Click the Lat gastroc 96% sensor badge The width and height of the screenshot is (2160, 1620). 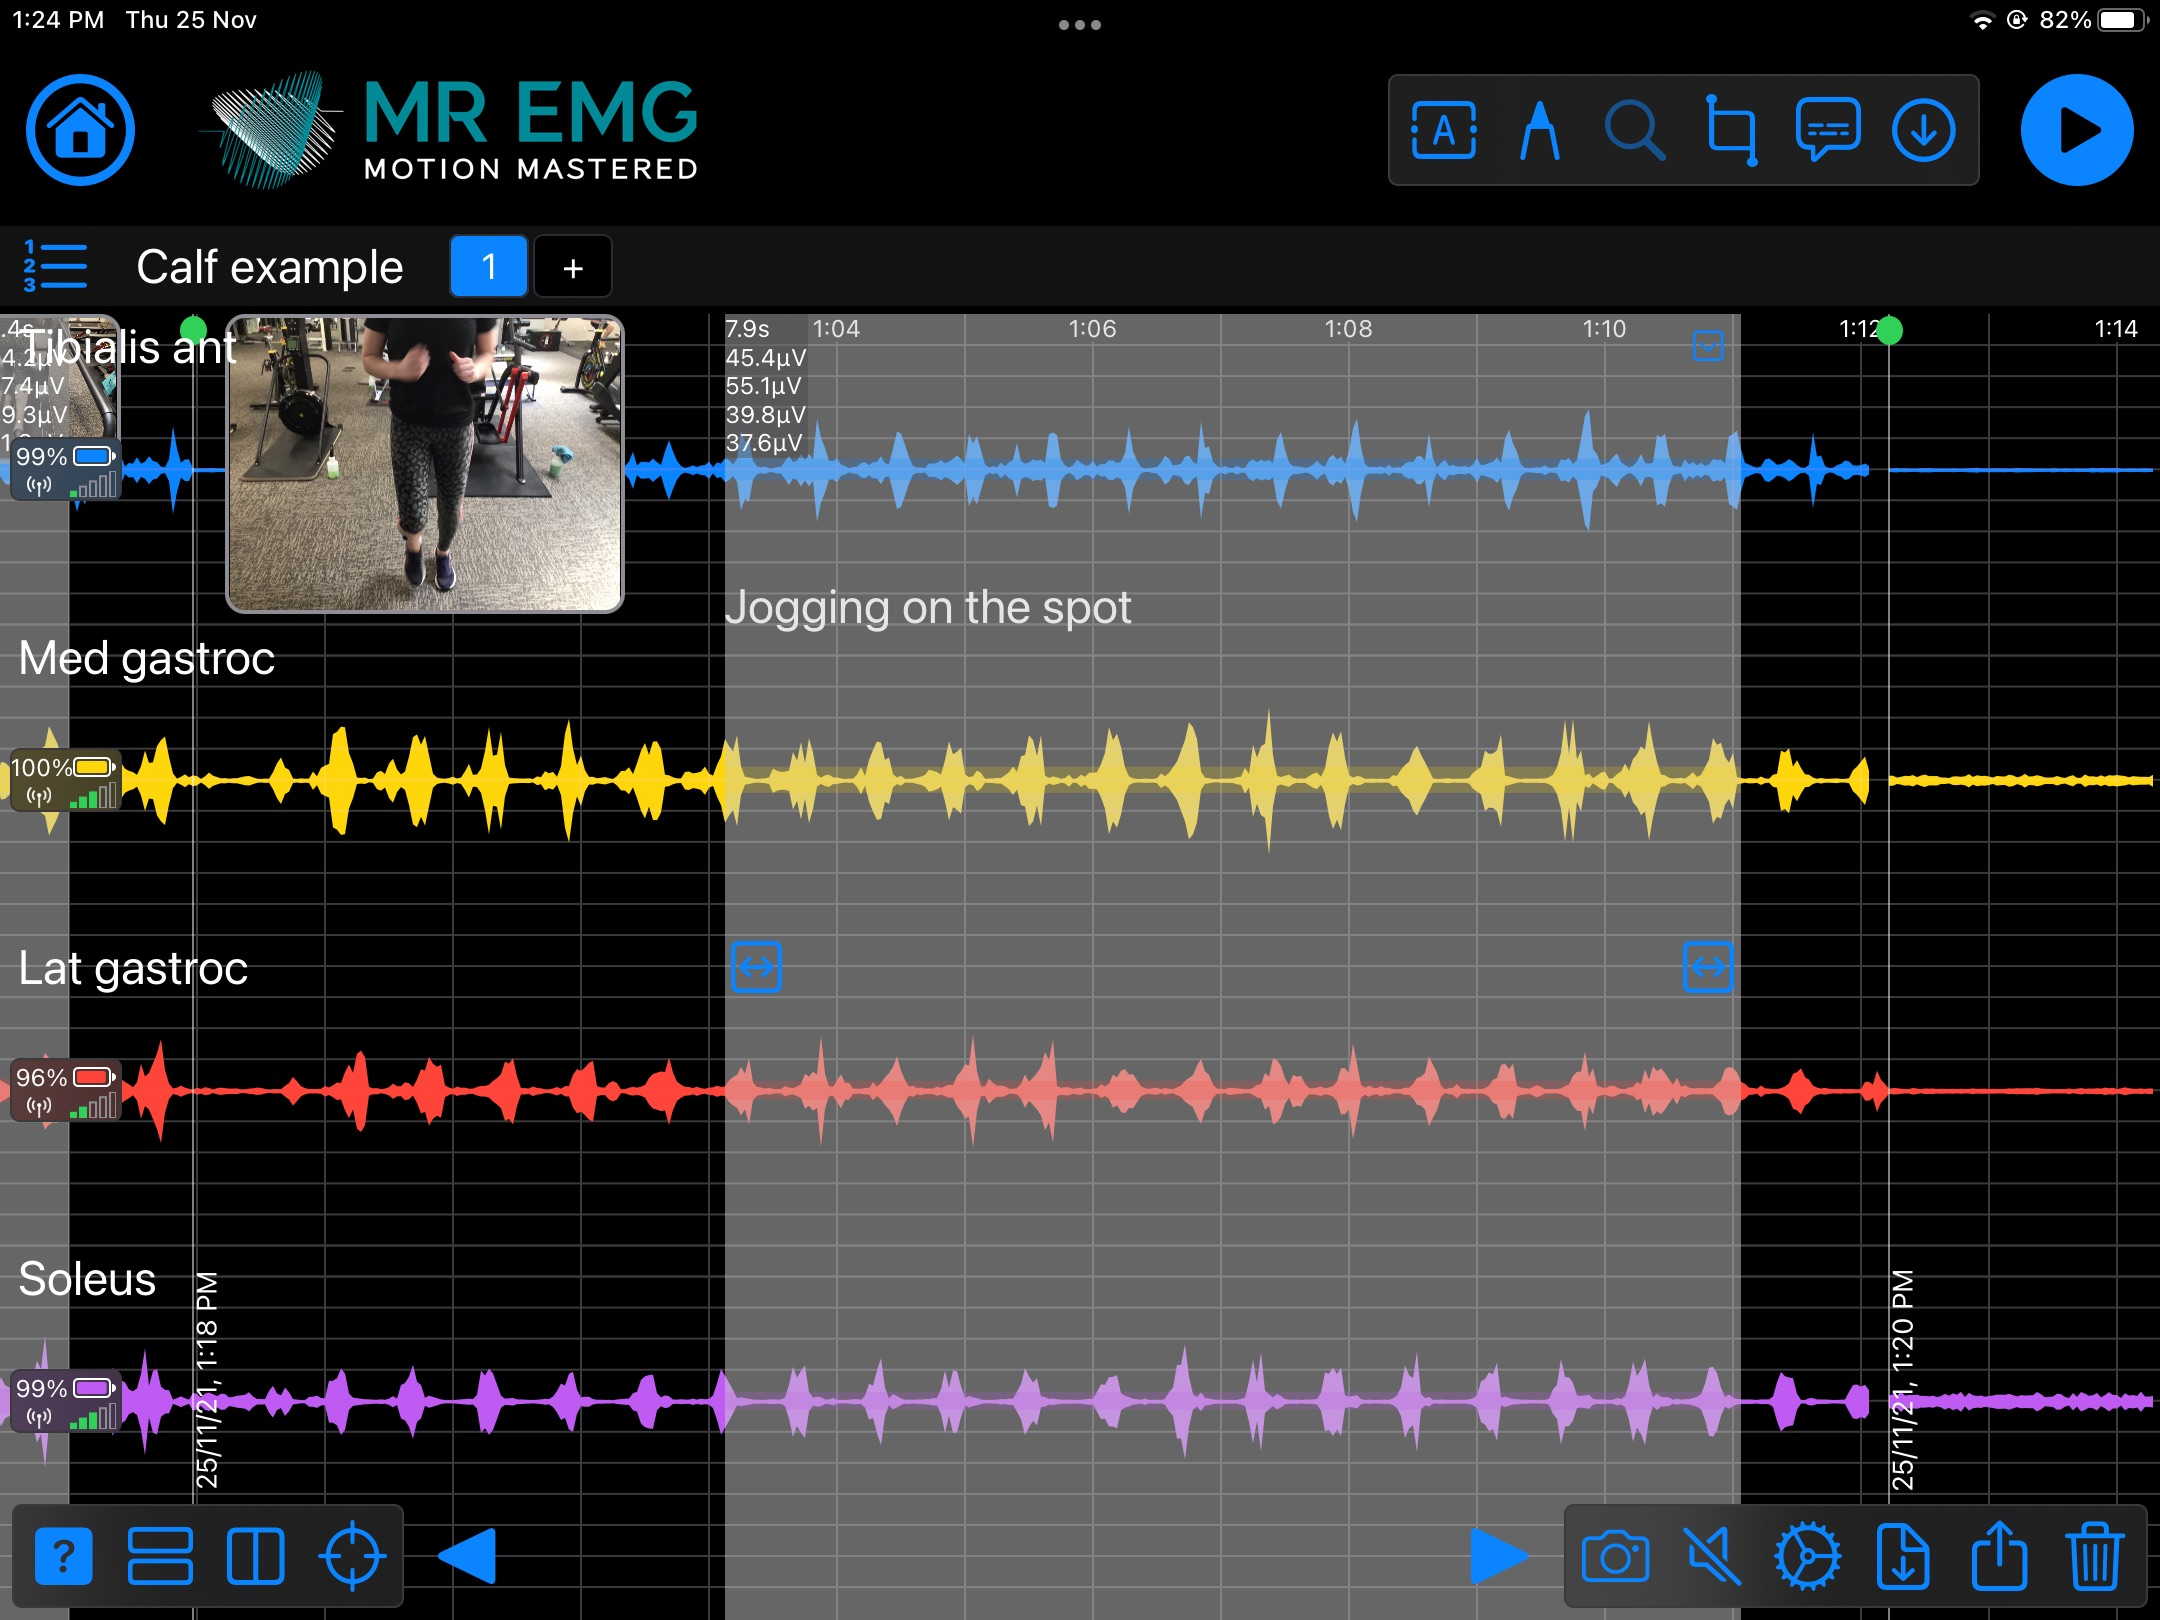66,1091
